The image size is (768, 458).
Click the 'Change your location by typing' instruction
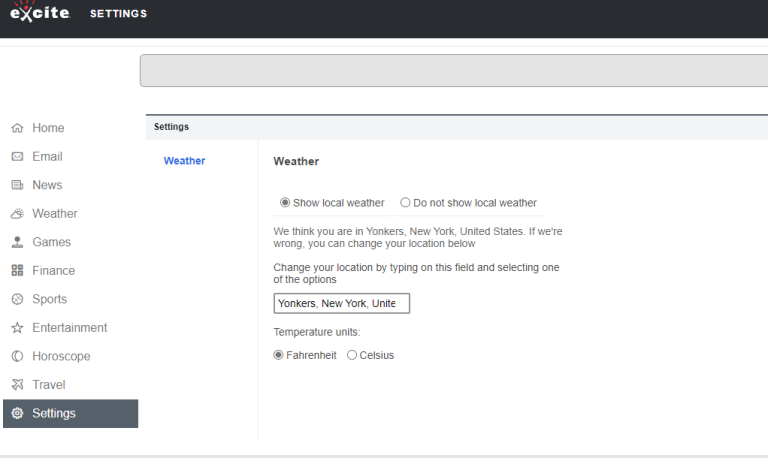click(x=416, y=273)
